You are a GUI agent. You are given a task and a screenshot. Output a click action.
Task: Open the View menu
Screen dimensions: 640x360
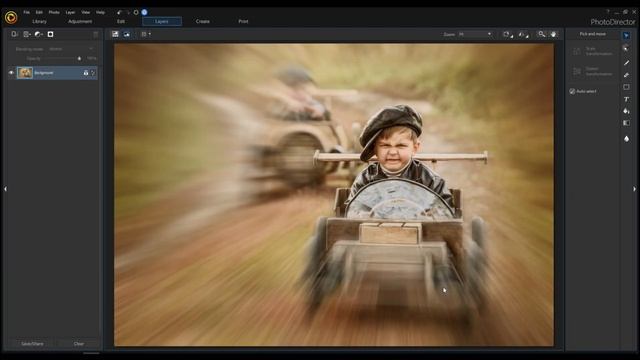pyautogui.click(x=85, y=12)
